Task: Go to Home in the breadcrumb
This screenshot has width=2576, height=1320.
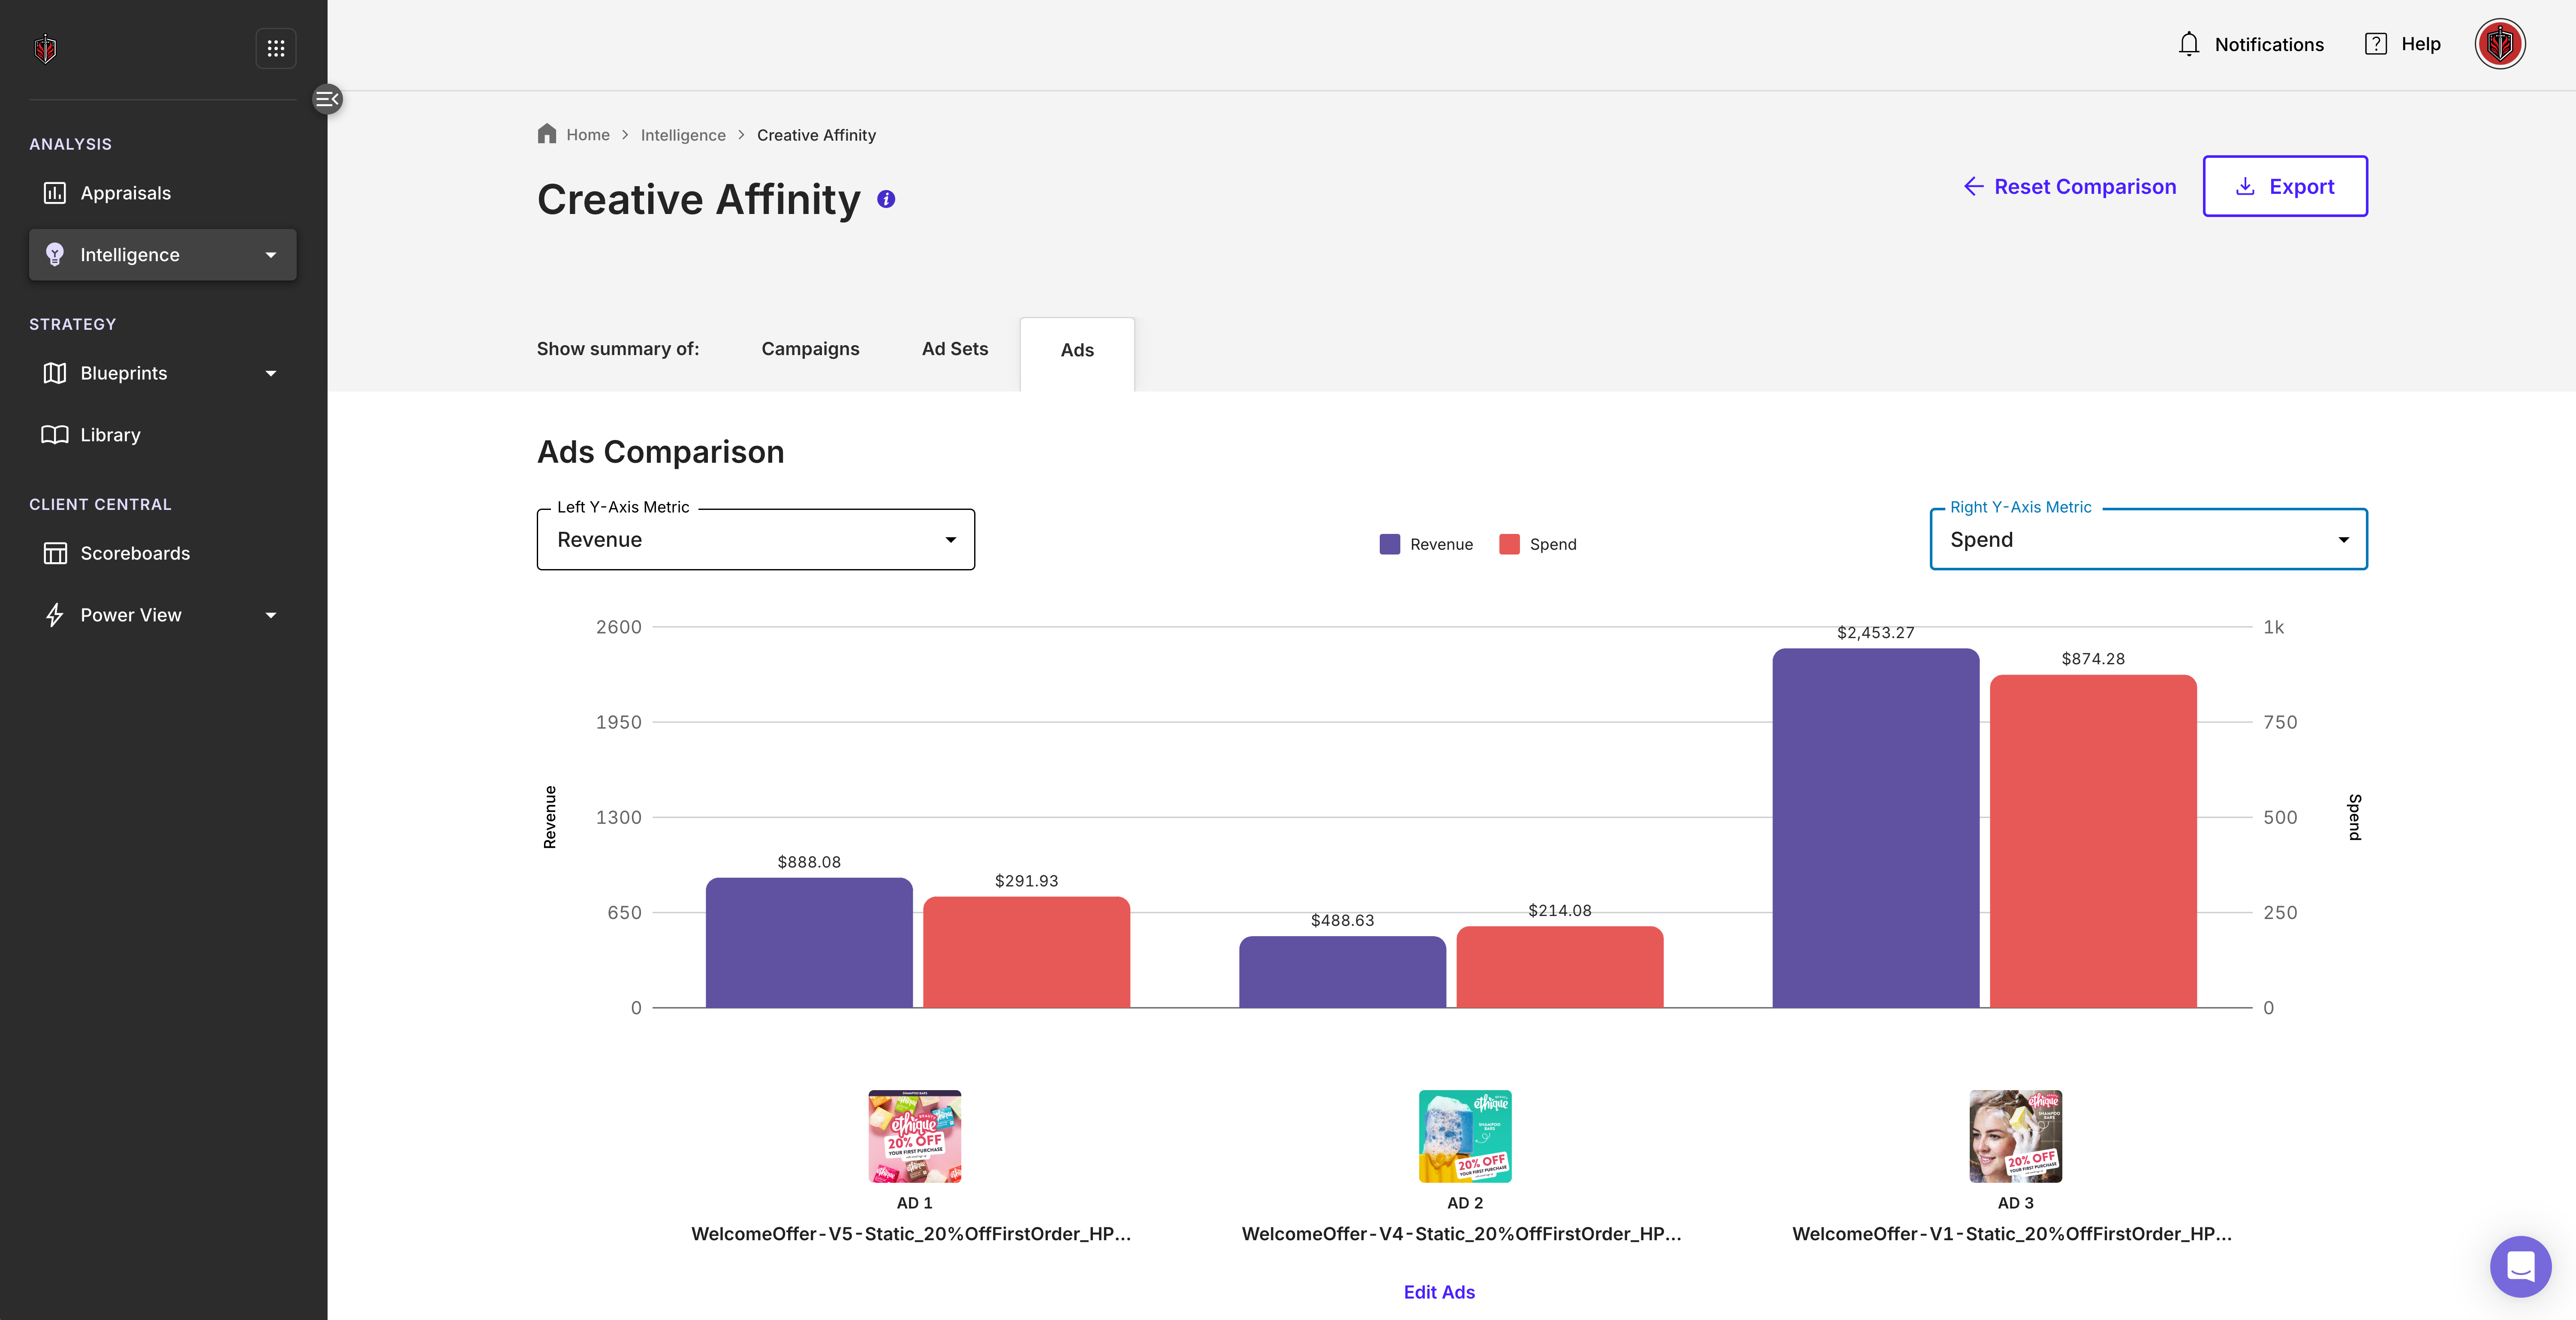Action: point(588,135)
